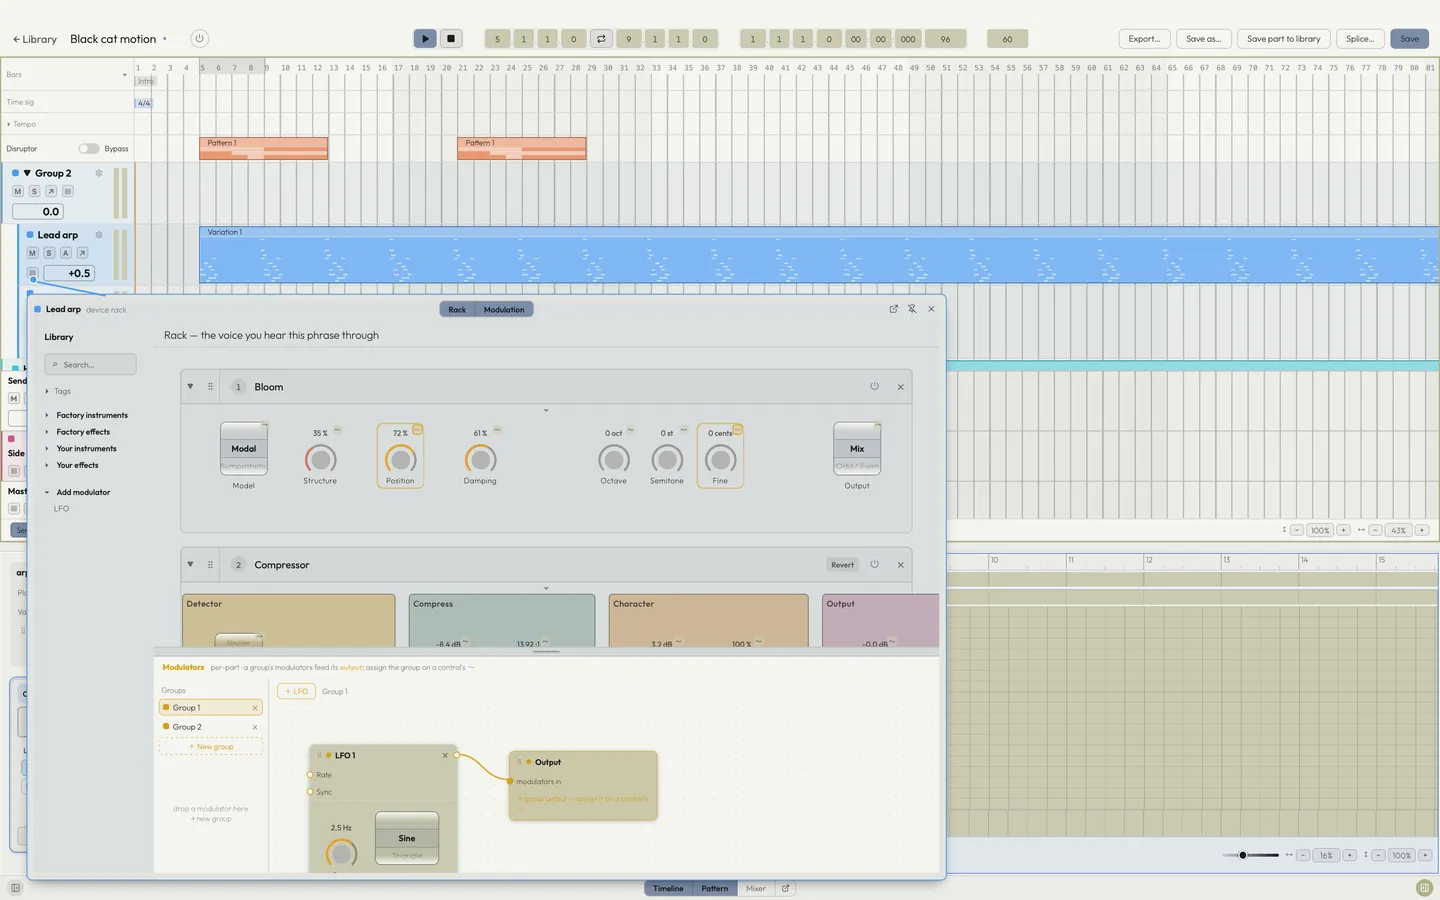Screen dimensions: 1440x900
Task: Click the Group 2 volume field 0.0
Action: (38, 212)
